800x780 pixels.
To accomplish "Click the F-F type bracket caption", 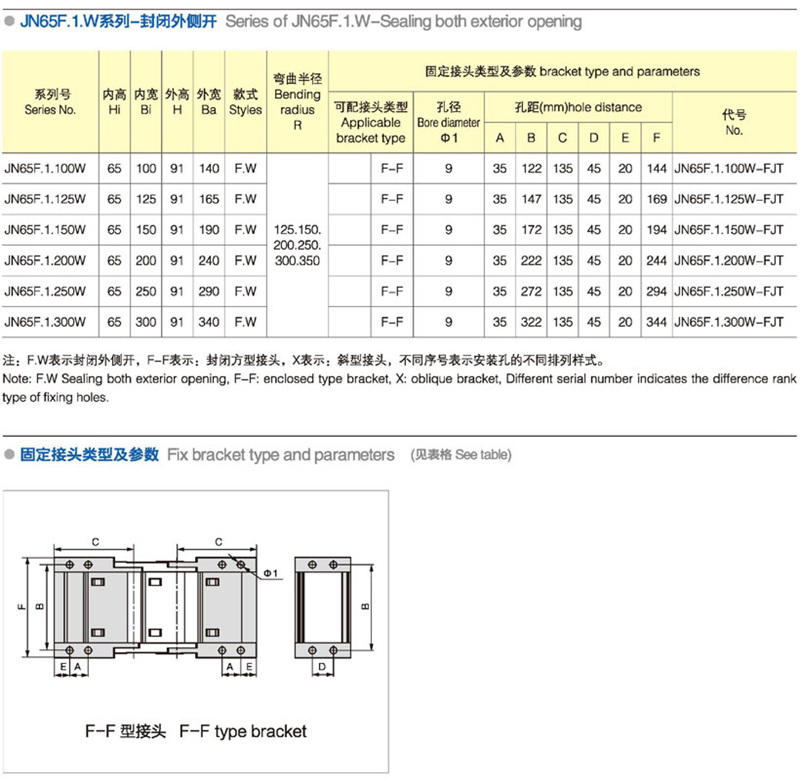I will pos(195,731).
